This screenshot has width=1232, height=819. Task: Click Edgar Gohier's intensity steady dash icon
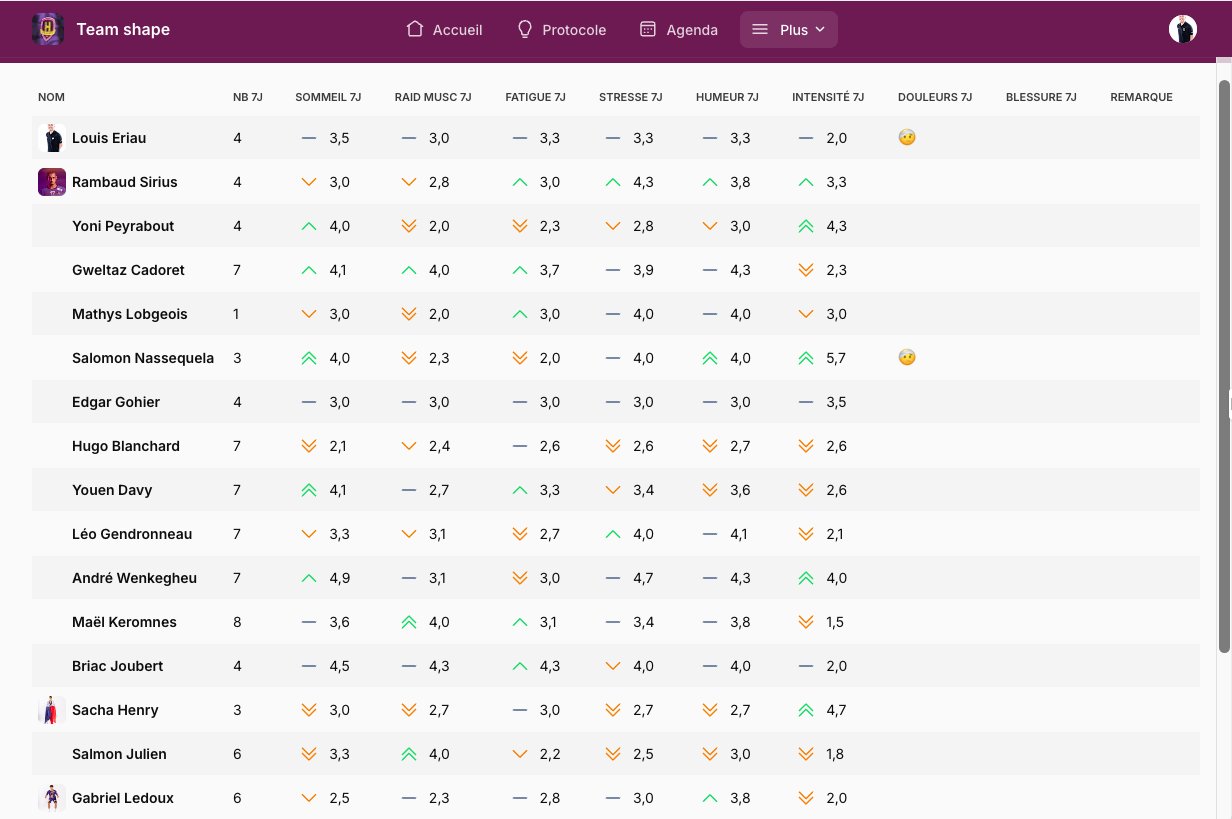pyautogui.click(x=806, y=402)
